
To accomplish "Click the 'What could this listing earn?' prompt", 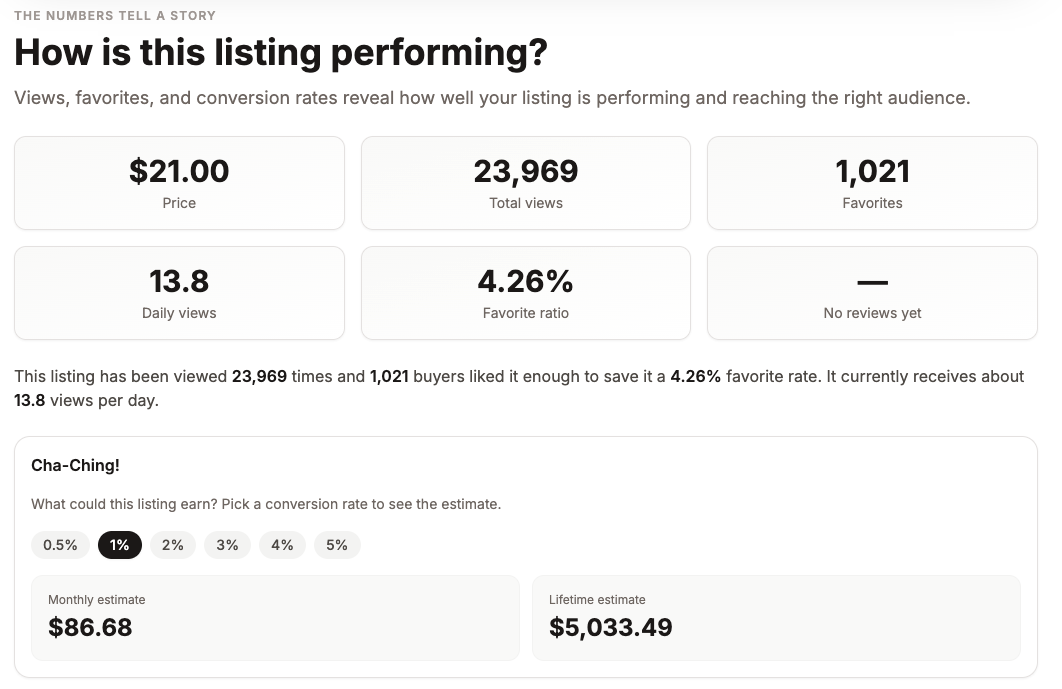I will [x=266, y=504].
